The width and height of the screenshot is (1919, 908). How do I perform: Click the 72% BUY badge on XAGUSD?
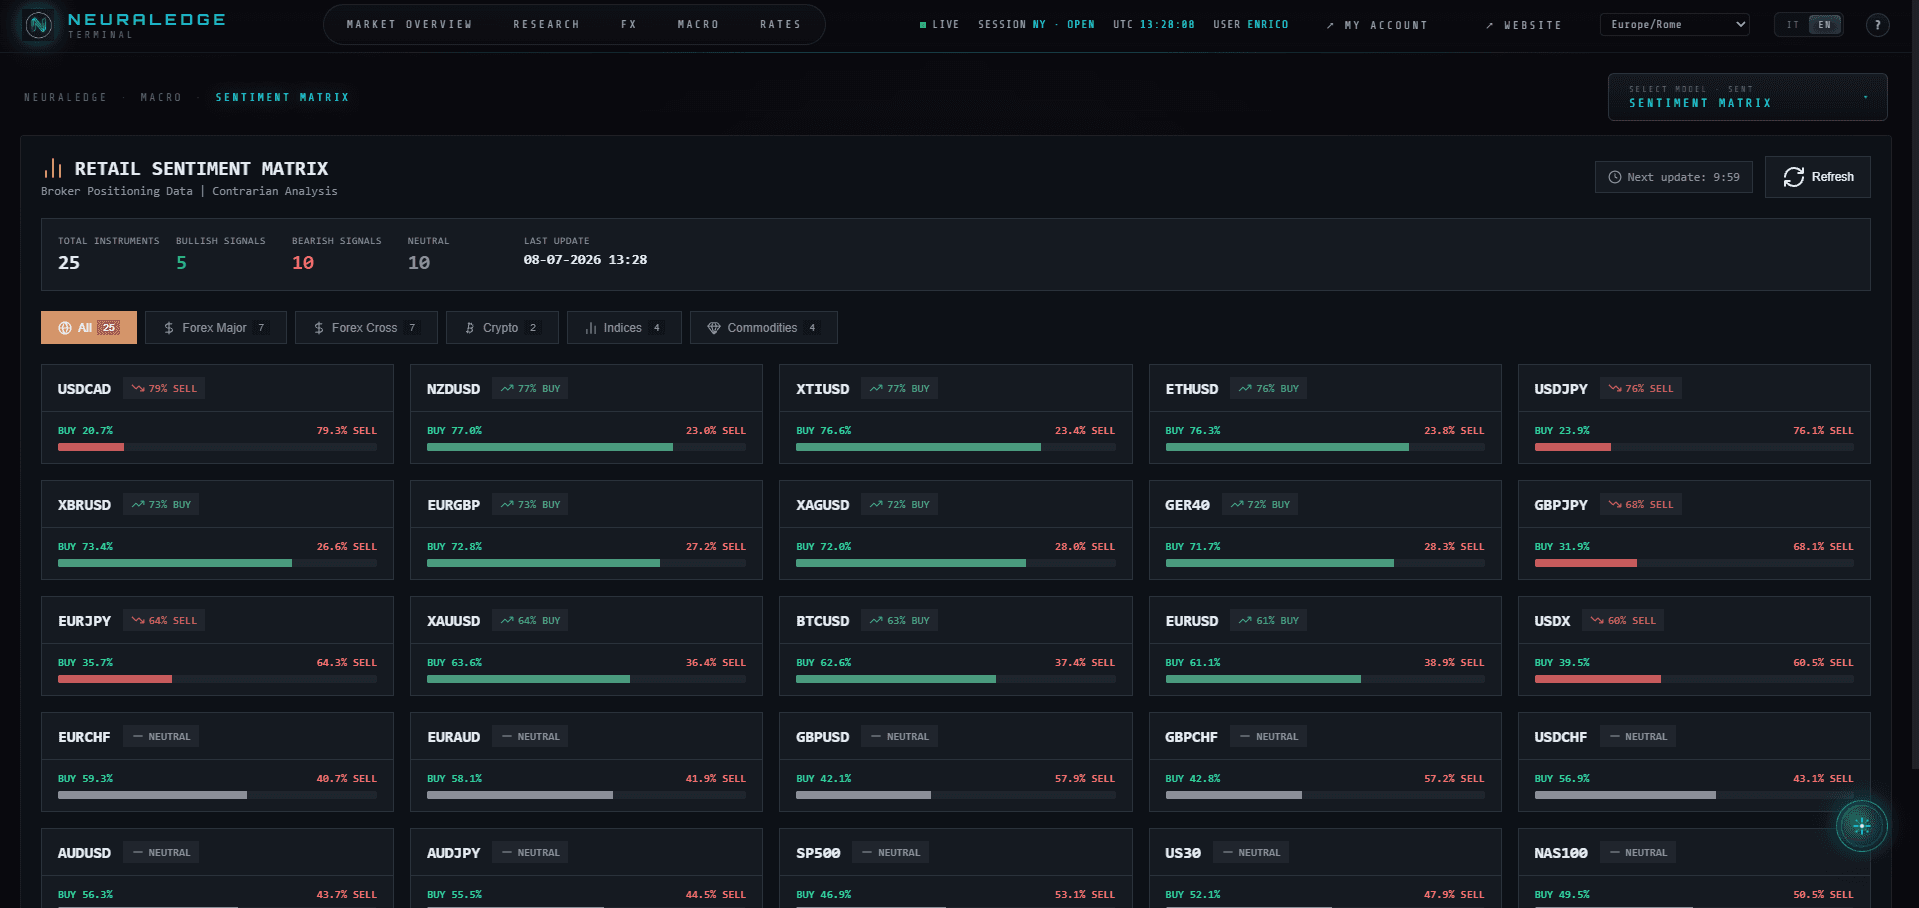click(x=899, y=504)
